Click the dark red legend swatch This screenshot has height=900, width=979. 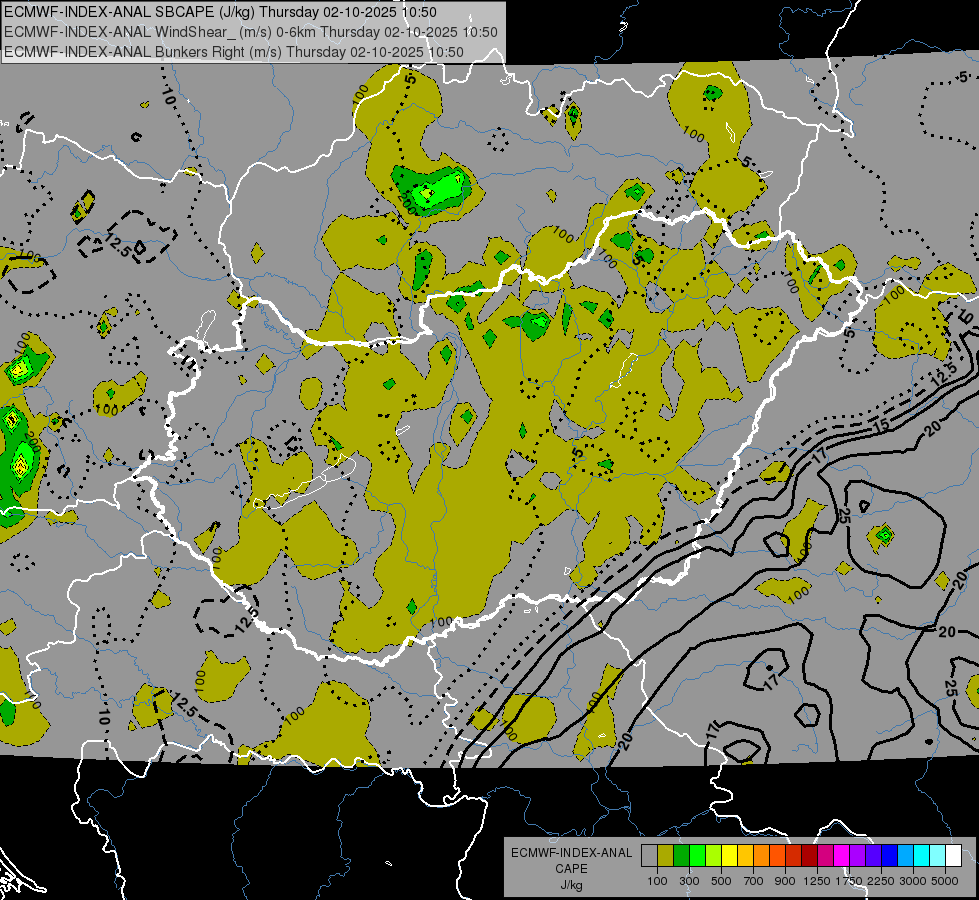point(809,856)
